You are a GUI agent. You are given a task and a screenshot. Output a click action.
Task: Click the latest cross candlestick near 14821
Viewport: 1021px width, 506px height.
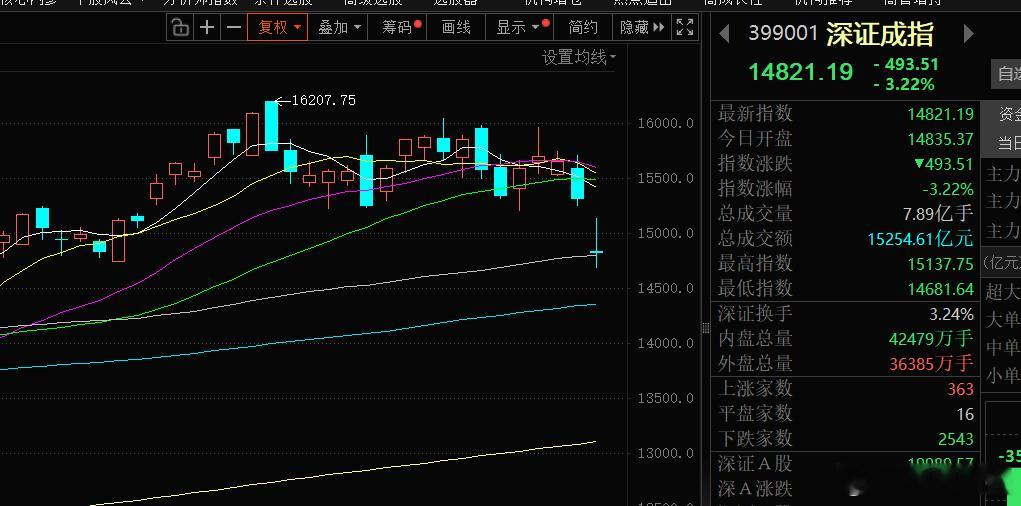tap(596, 251)
